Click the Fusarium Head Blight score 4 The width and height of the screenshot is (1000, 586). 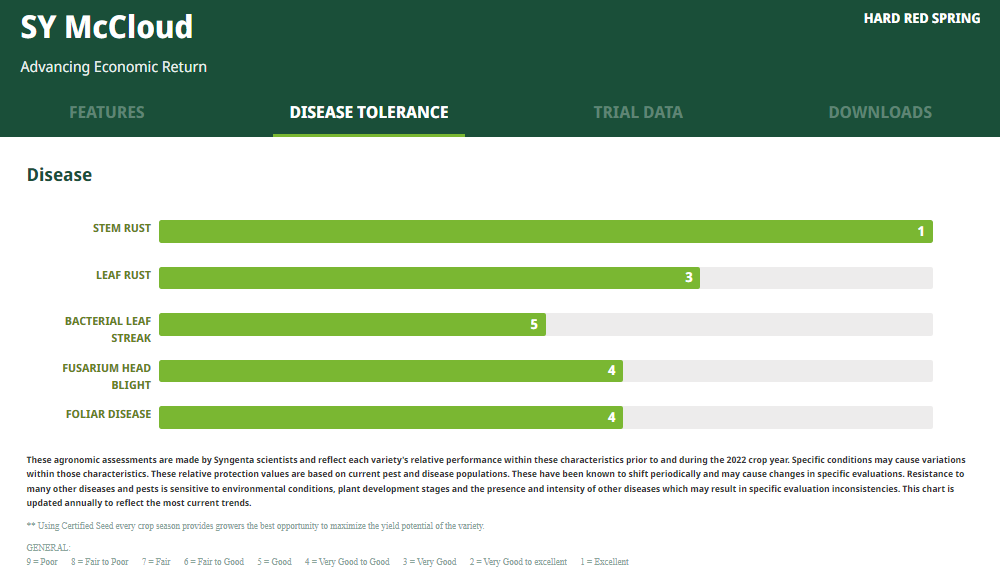612,370
